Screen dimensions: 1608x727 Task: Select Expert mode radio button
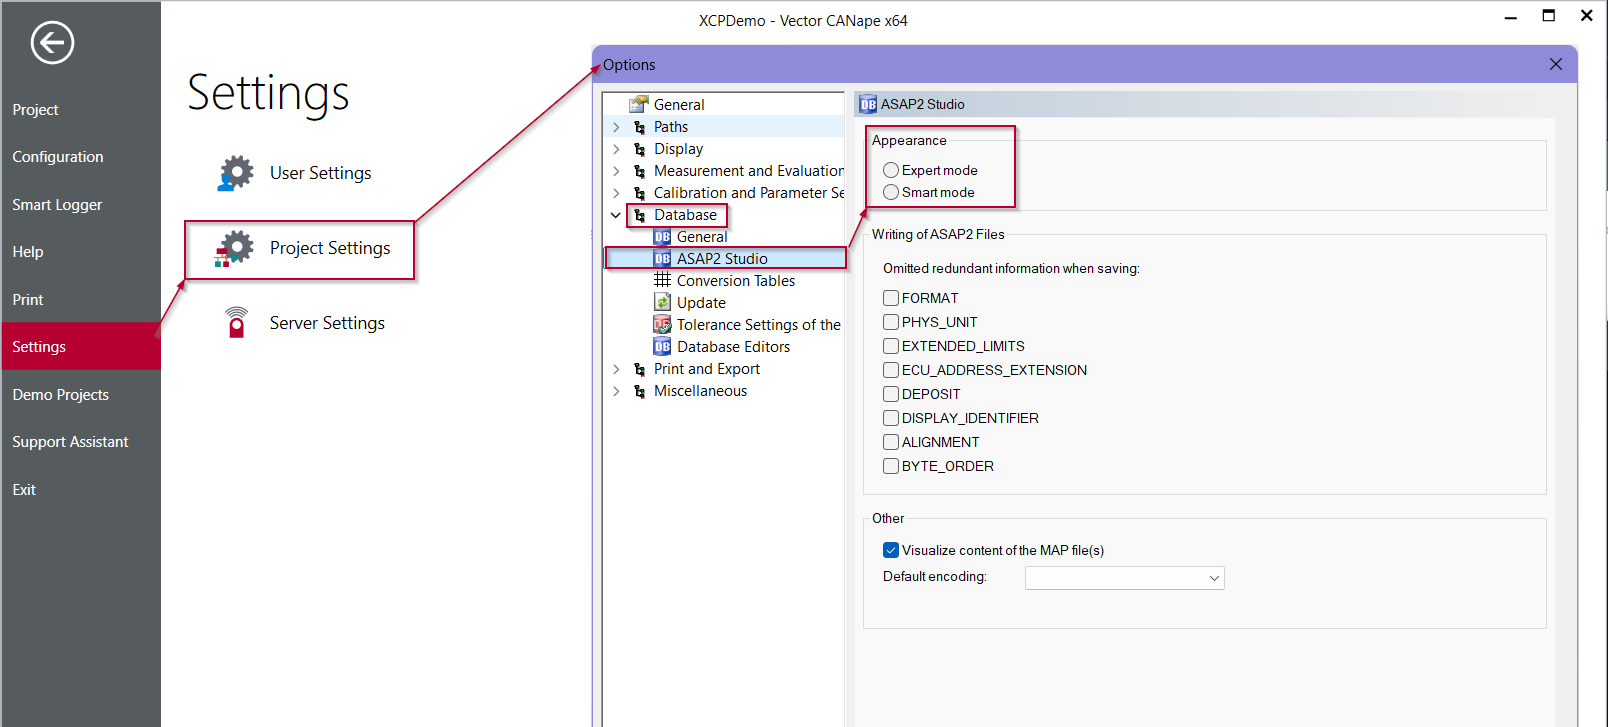[891, 170]
